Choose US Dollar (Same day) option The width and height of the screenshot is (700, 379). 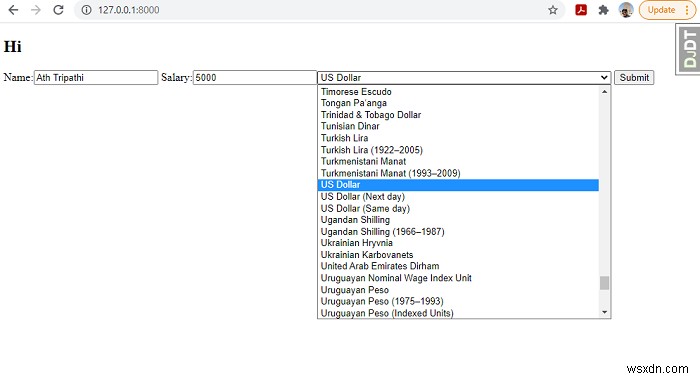coord(458,208)
